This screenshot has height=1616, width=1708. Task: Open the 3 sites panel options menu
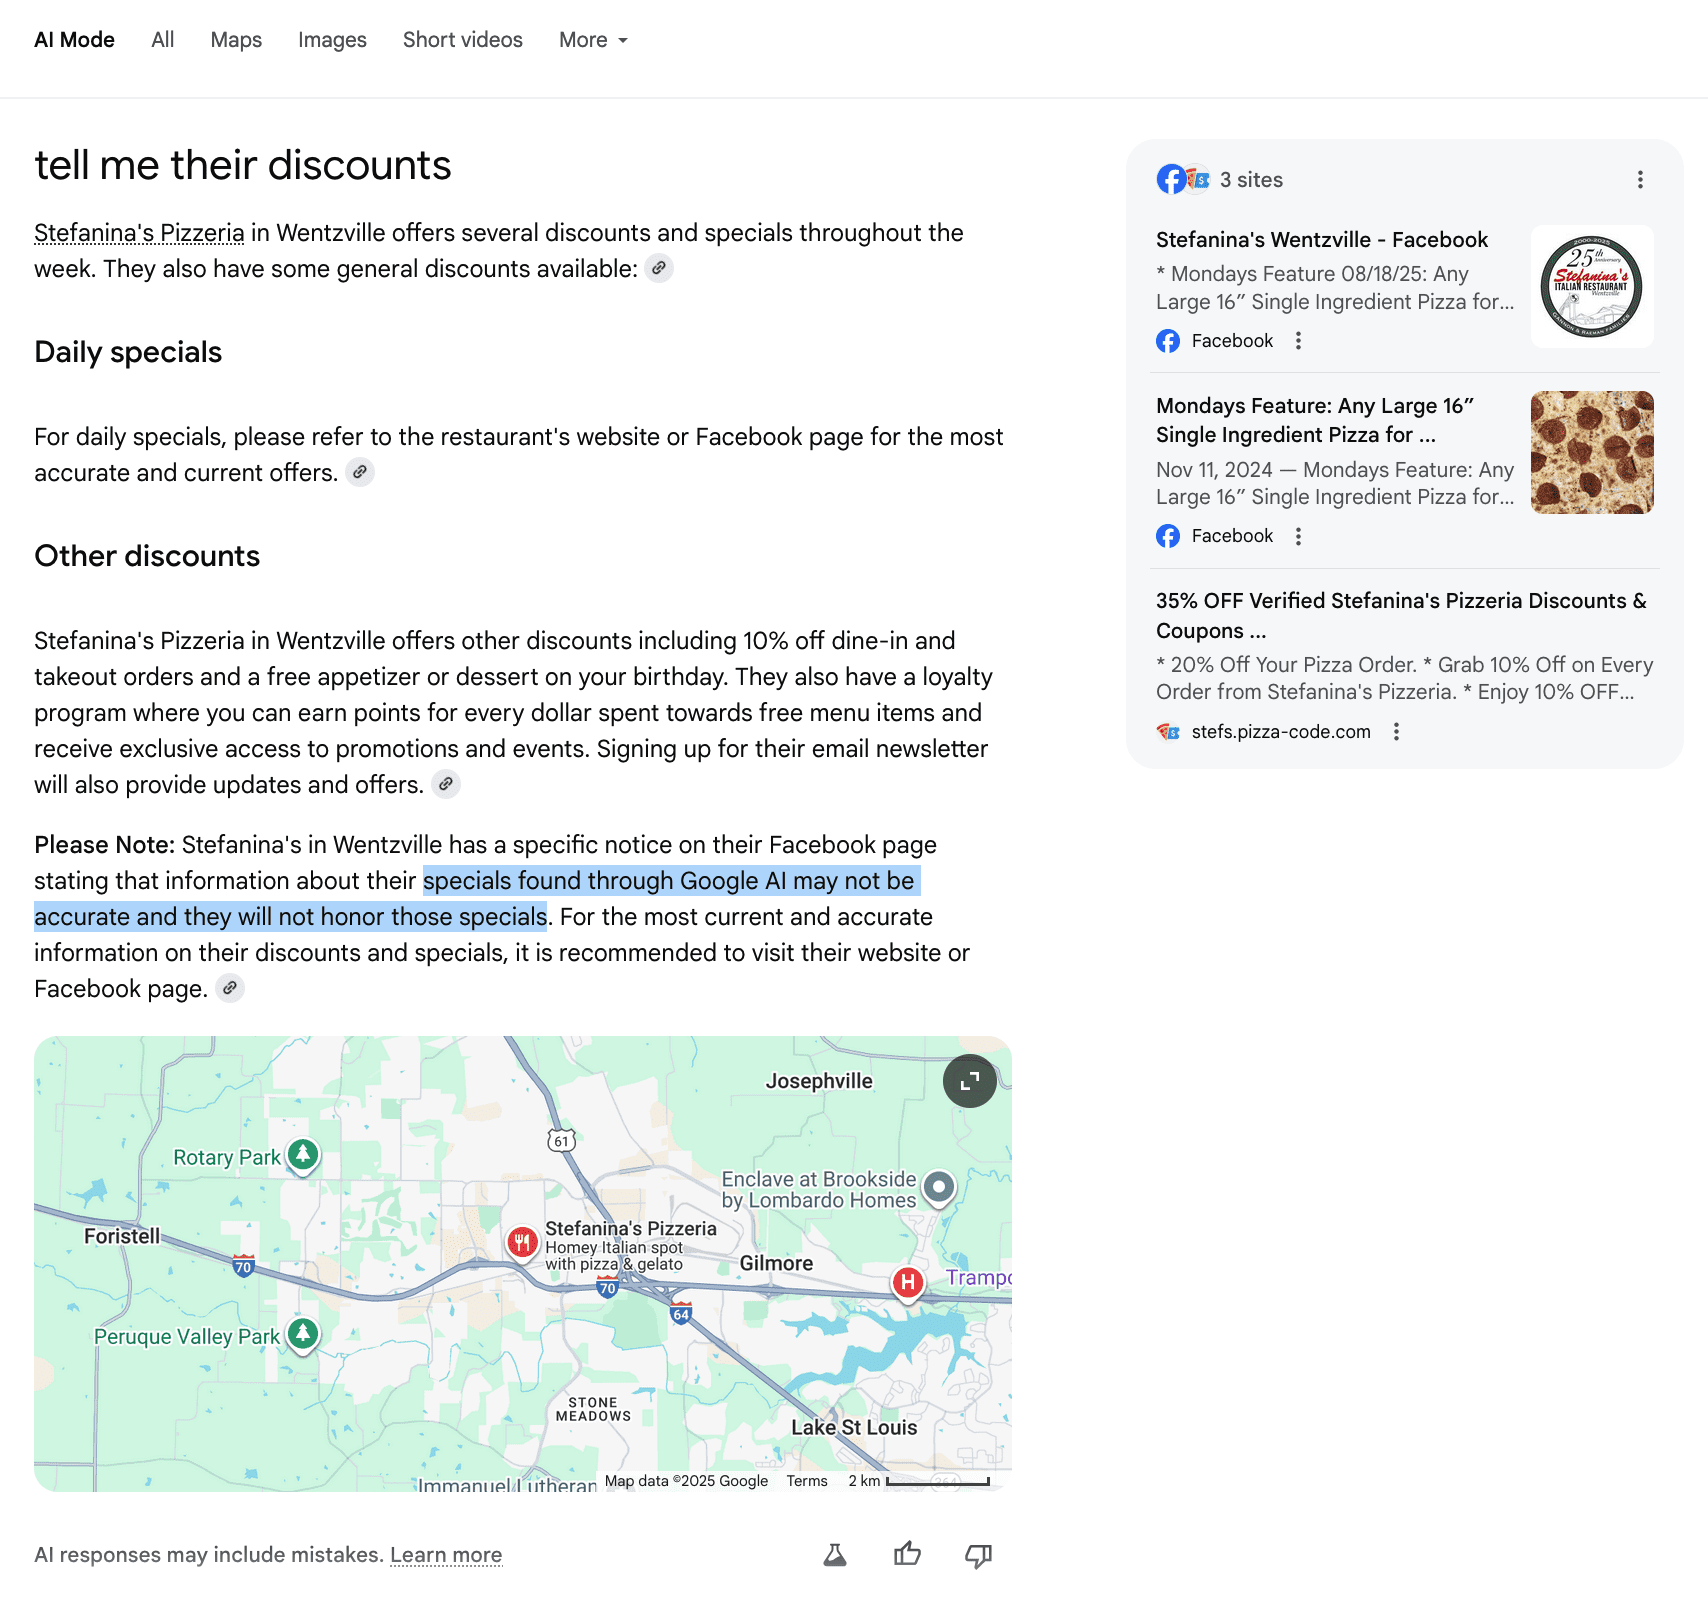click(1640, 179)
